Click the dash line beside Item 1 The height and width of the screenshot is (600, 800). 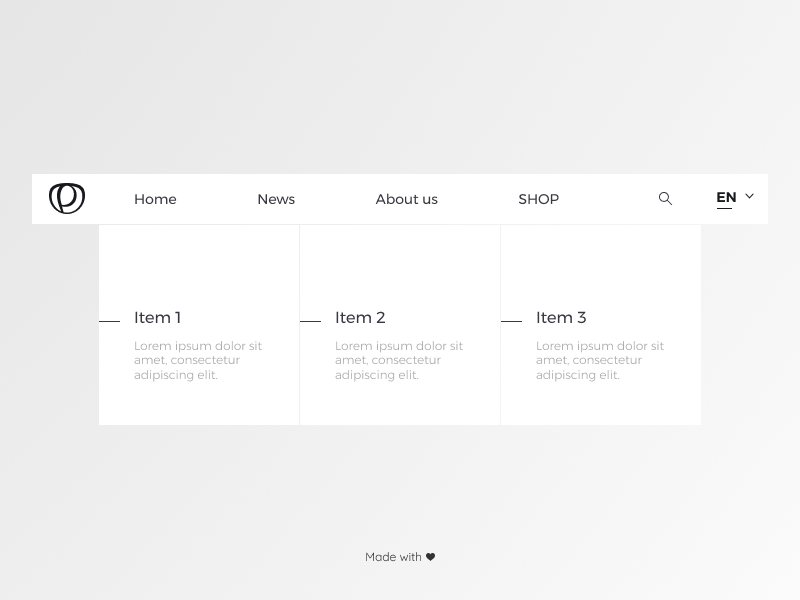point(109,321)
